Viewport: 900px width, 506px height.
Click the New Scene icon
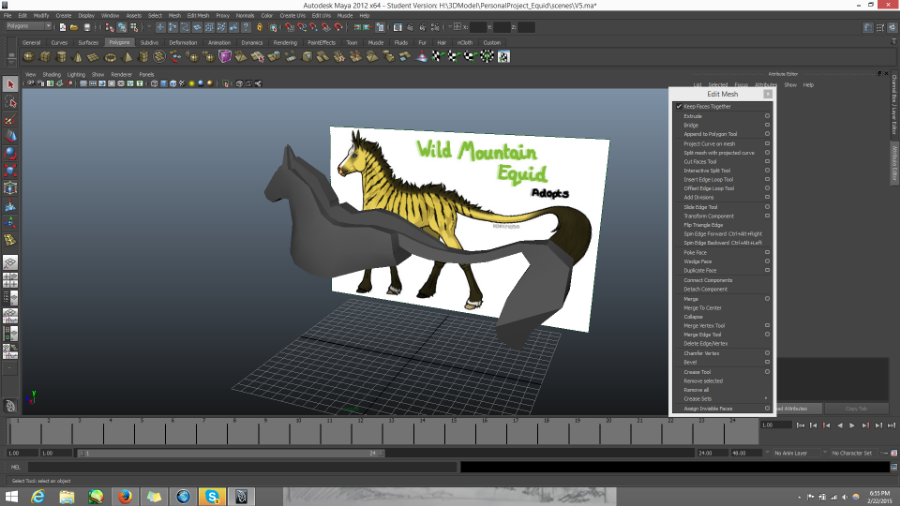point(63,27)
